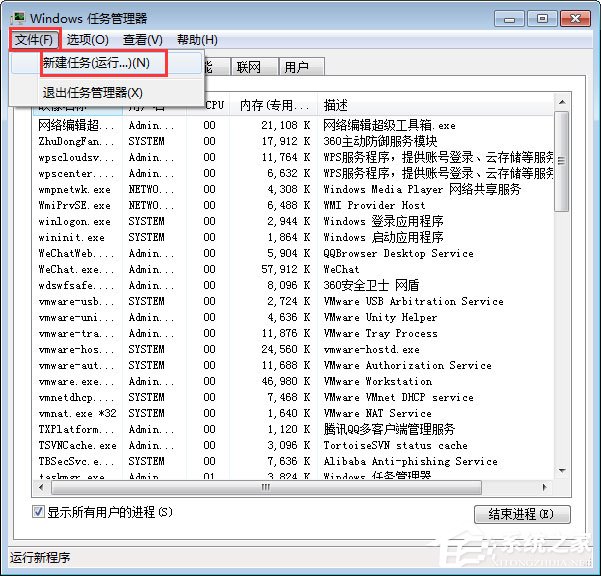Open the 文件(F) menu

(x=34, y=39)
